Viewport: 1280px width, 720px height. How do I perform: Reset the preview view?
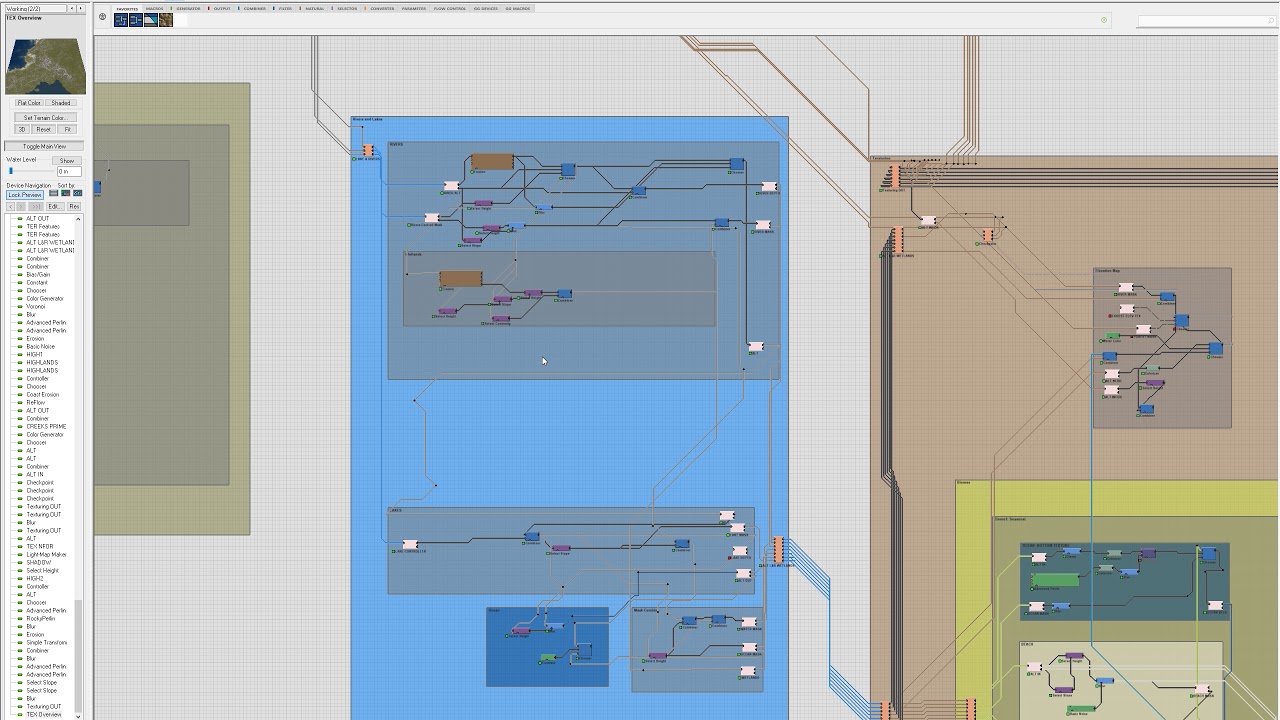pyautogui.click(x=43, y=129)
